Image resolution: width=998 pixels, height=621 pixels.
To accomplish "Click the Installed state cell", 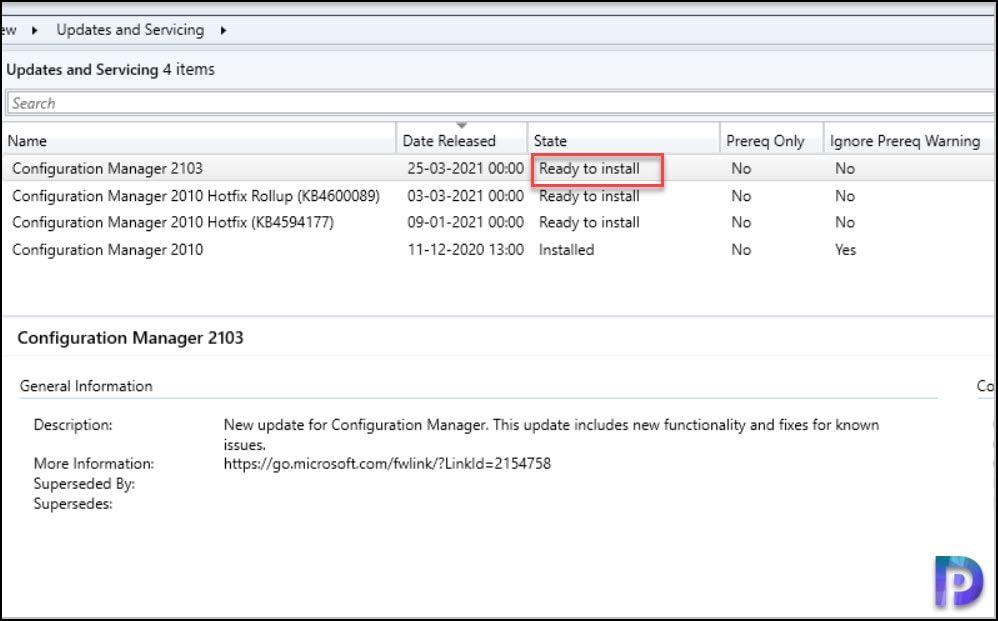I will point(566,249).
